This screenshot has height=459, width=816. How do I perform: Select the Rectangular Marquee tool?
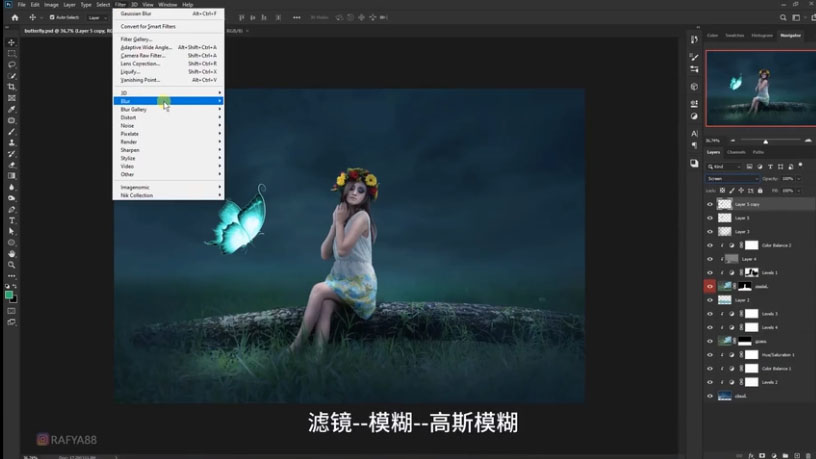point(11,54)
